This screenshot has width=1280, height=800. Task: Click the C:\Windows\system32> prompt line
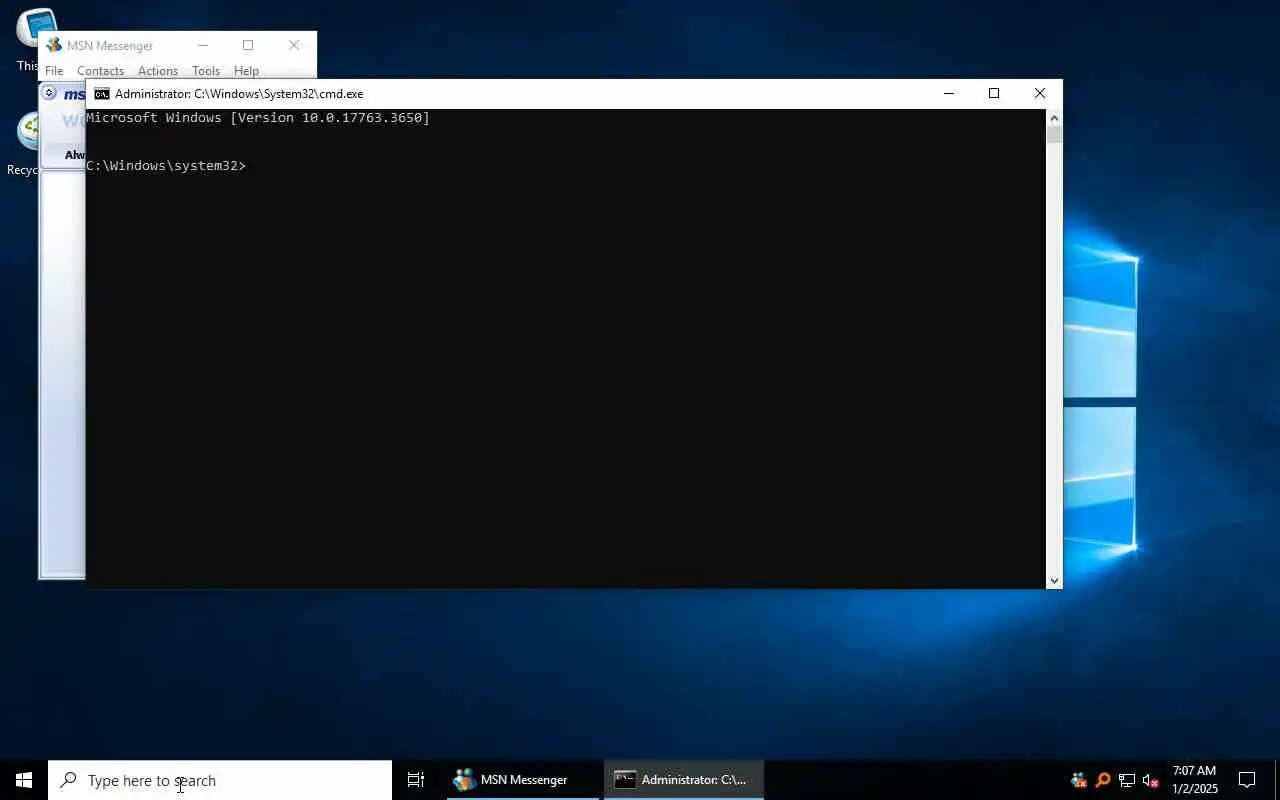(x=166, y=166)
